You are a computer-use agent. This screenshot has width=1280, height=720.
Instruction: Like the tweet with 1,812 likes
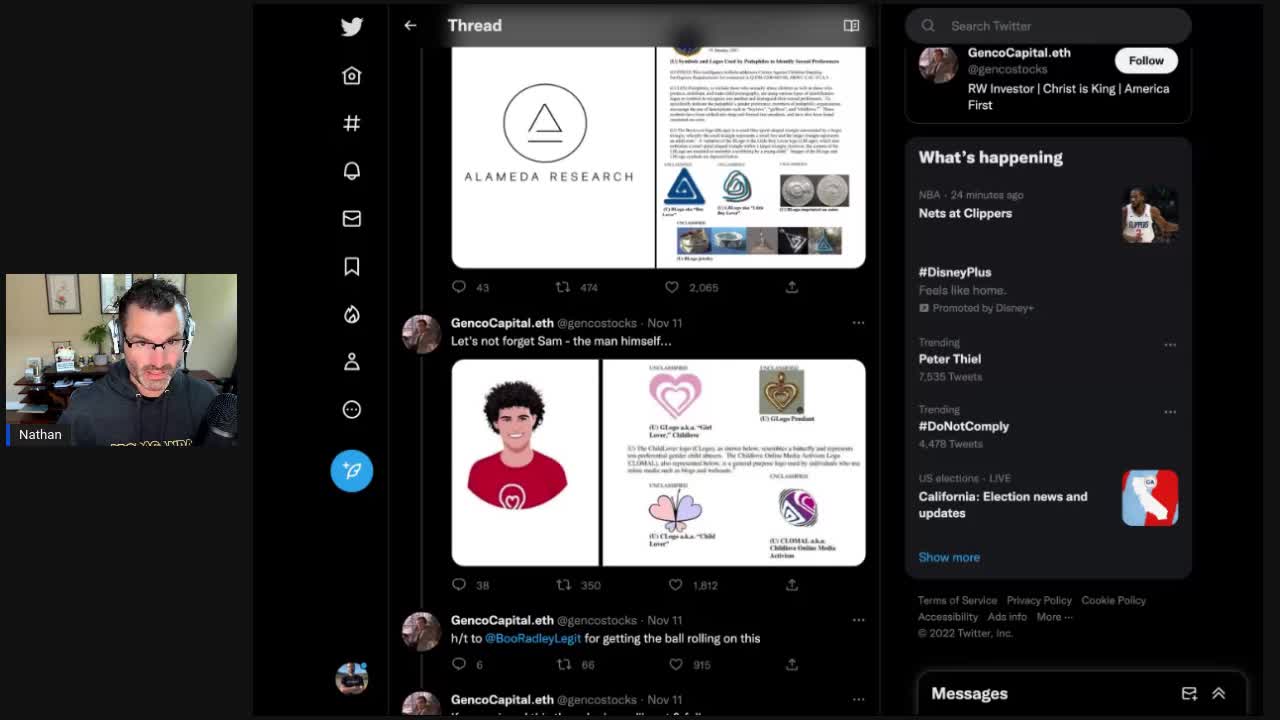[676, 584]
